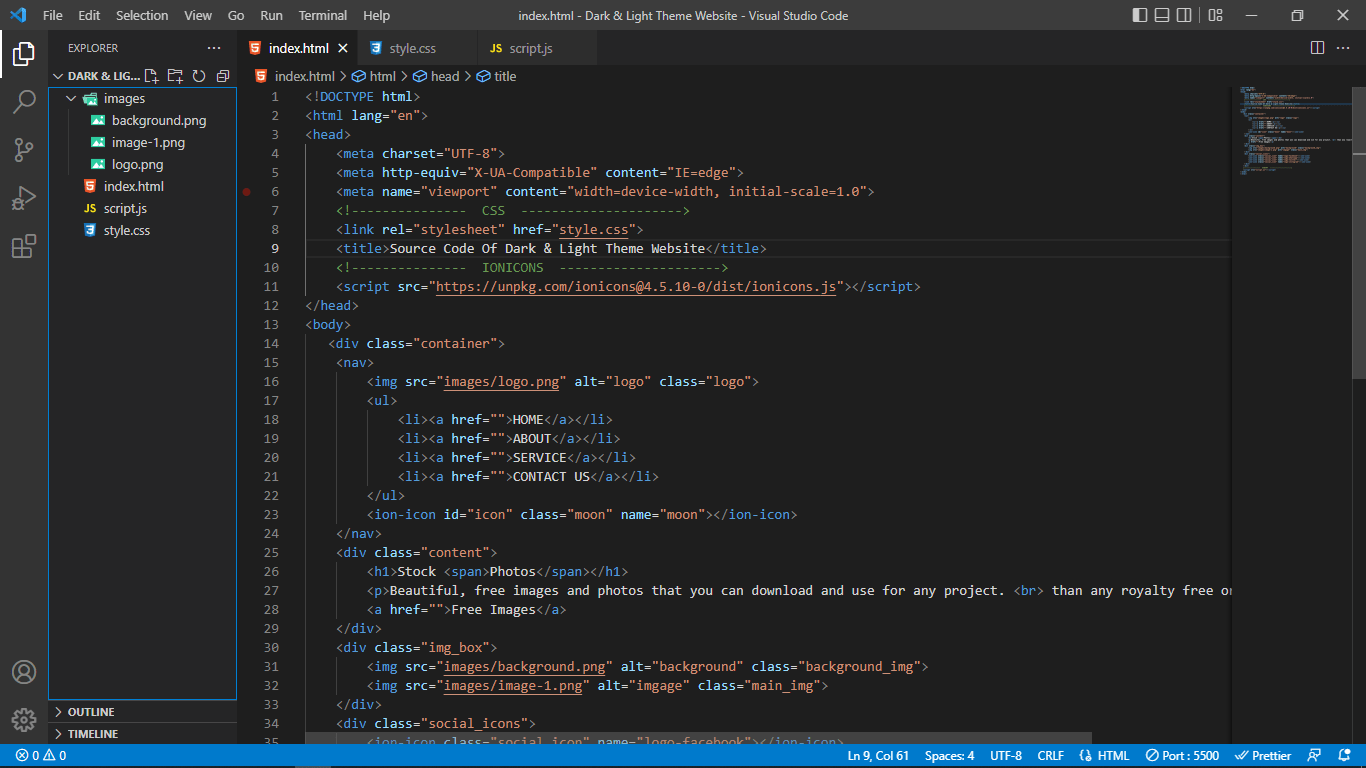
Task: Open image-1.png in the file tree
Action: 143,142
